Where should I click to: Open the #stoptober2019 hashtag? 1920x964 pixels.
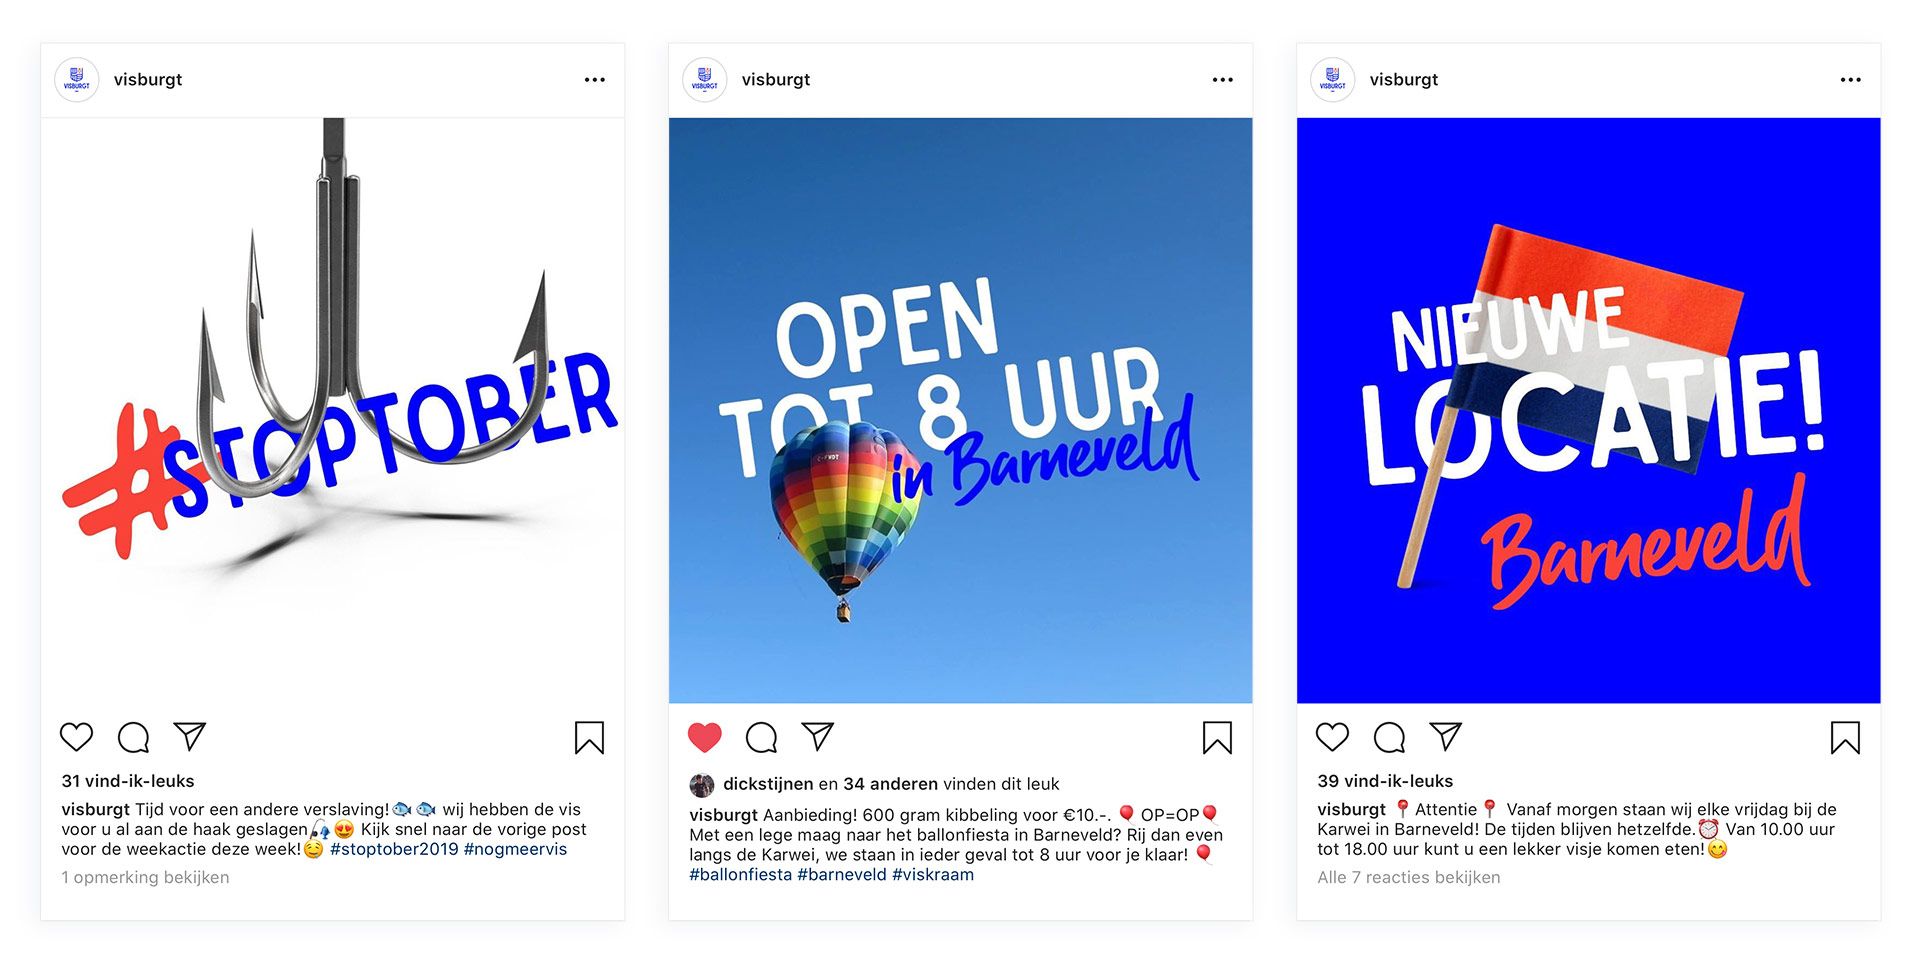(394, 849)
